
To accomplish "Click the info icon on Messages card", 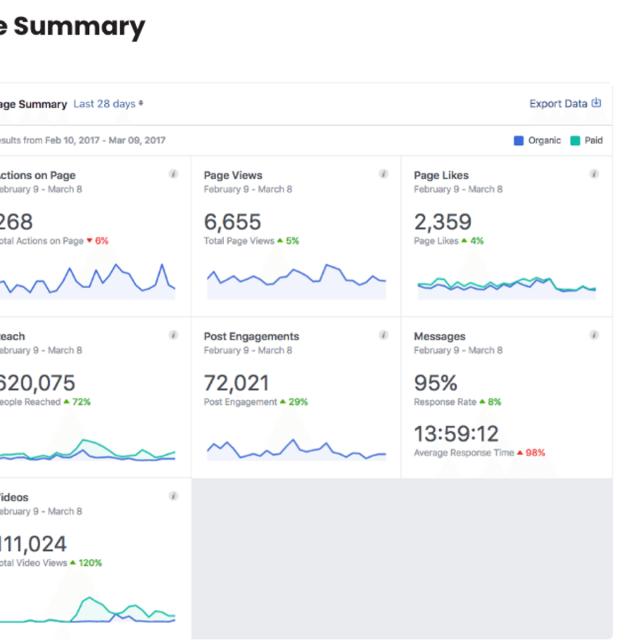I will pyautogui.click(x=594, y=336).
